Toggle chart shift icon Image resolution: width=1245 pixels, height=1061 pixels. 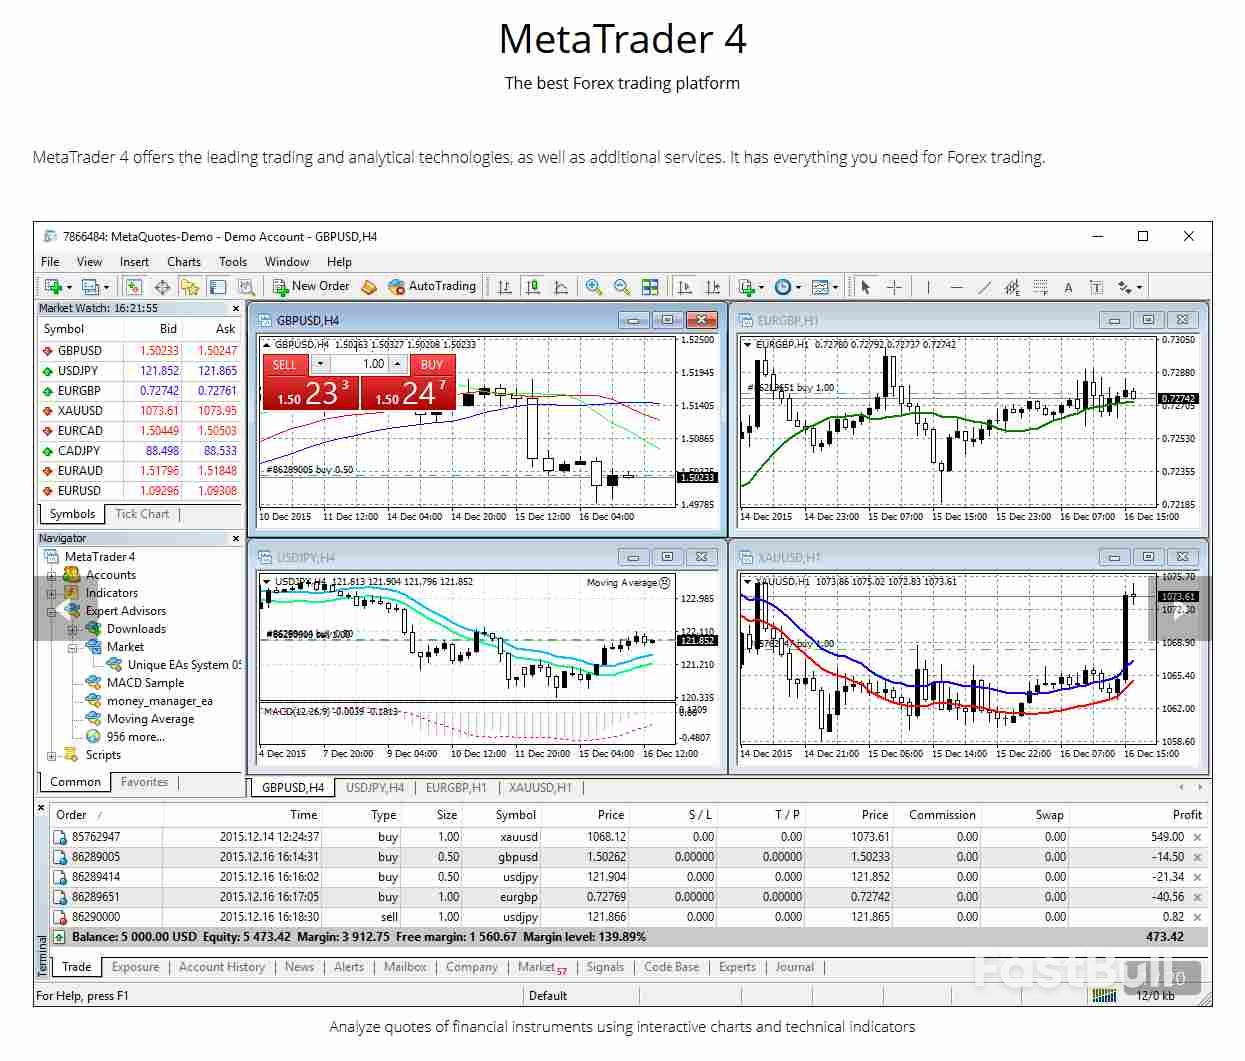(x=713, y=287)
